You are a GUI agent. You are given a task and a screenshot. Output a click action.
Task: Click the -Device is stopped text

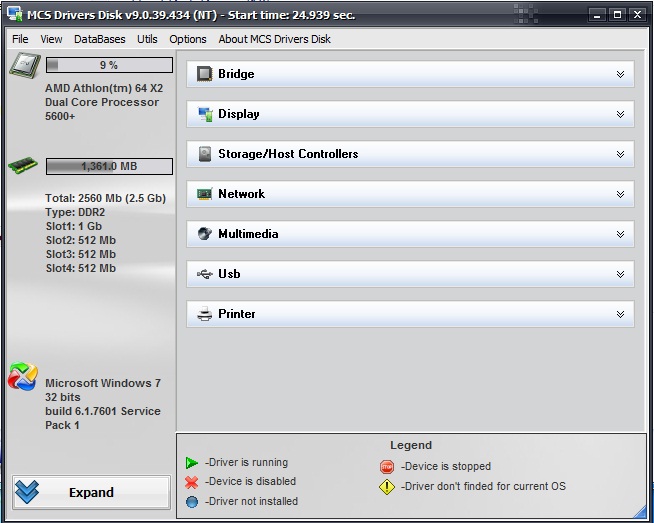click(x=446, y=466)
